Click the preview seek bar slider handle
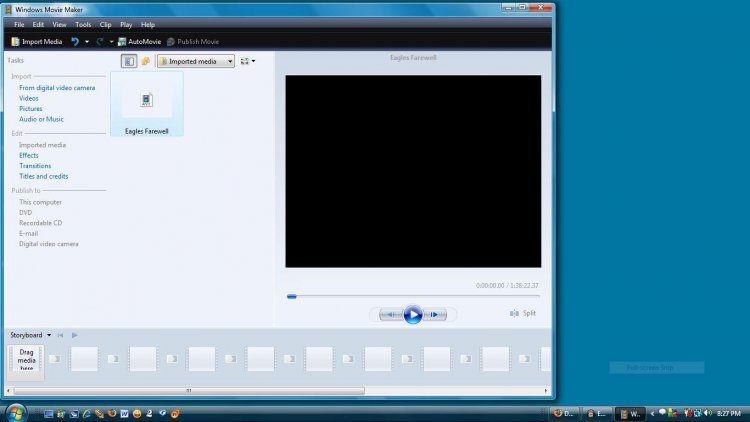The width and height of the screenshot is (750, 422). (292, 297)
